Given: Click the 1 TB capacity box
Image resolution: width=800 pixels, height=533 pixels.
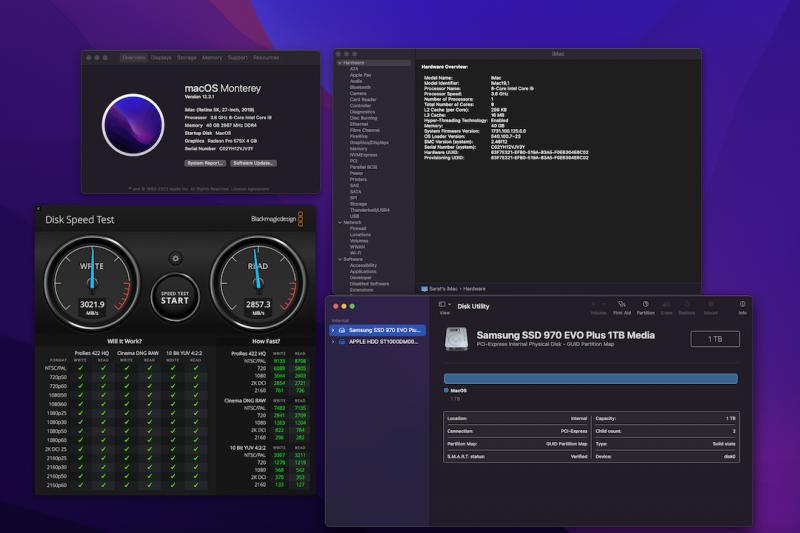Looking at the screenshot, I should click(715, 339).
